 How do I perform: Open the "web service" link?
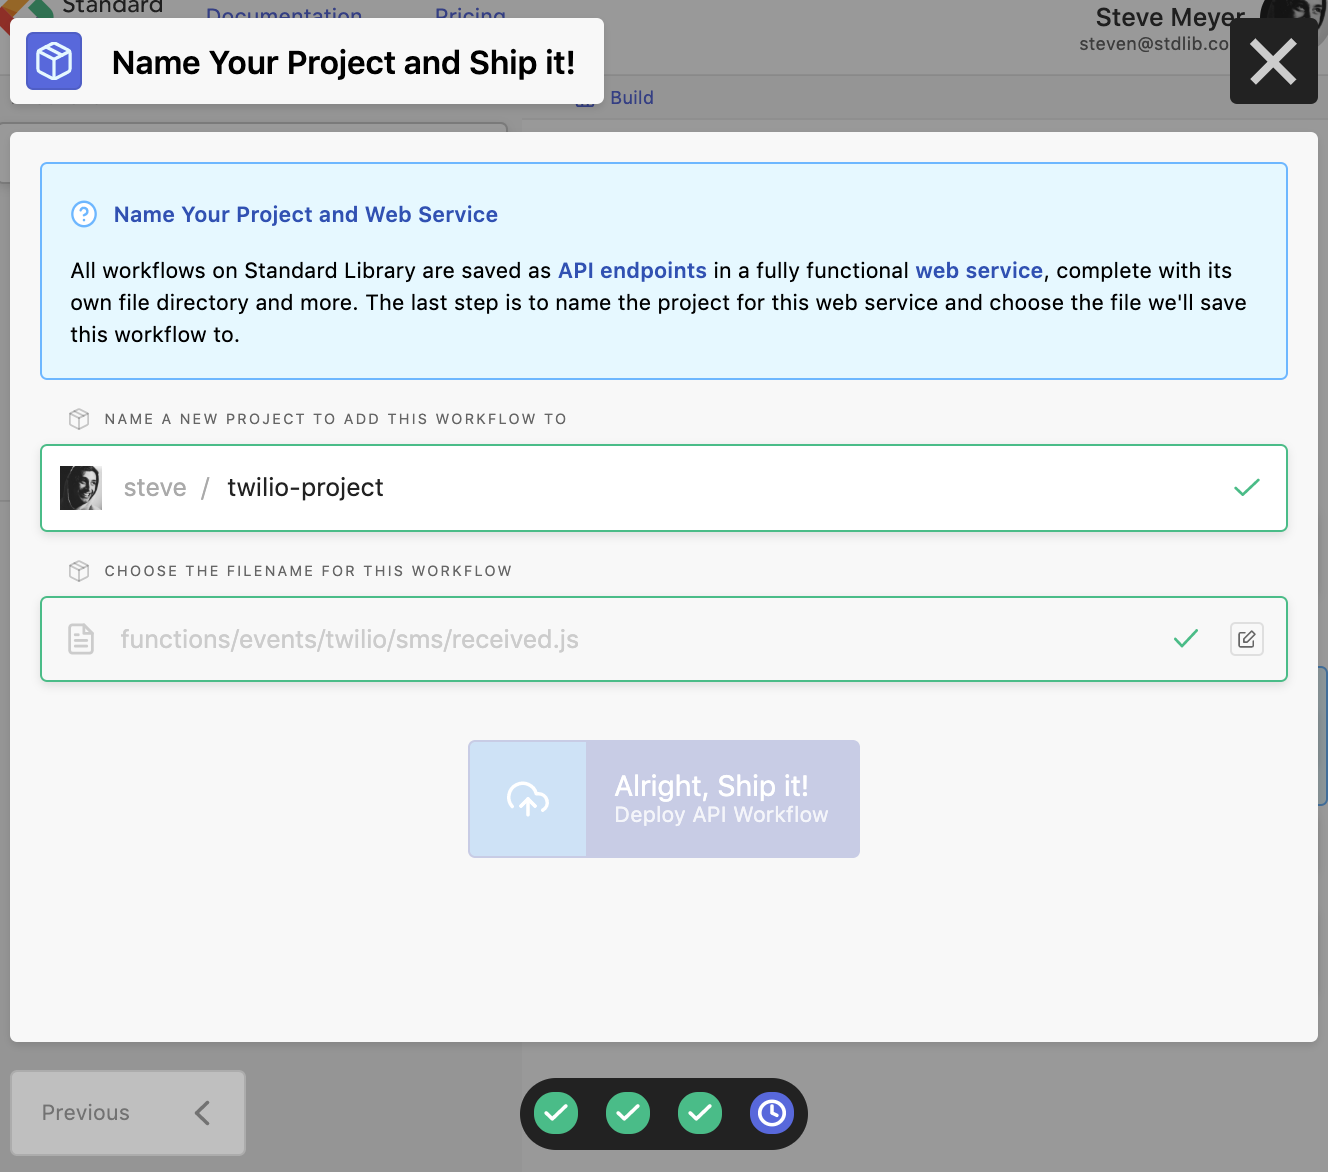(979, 270)
